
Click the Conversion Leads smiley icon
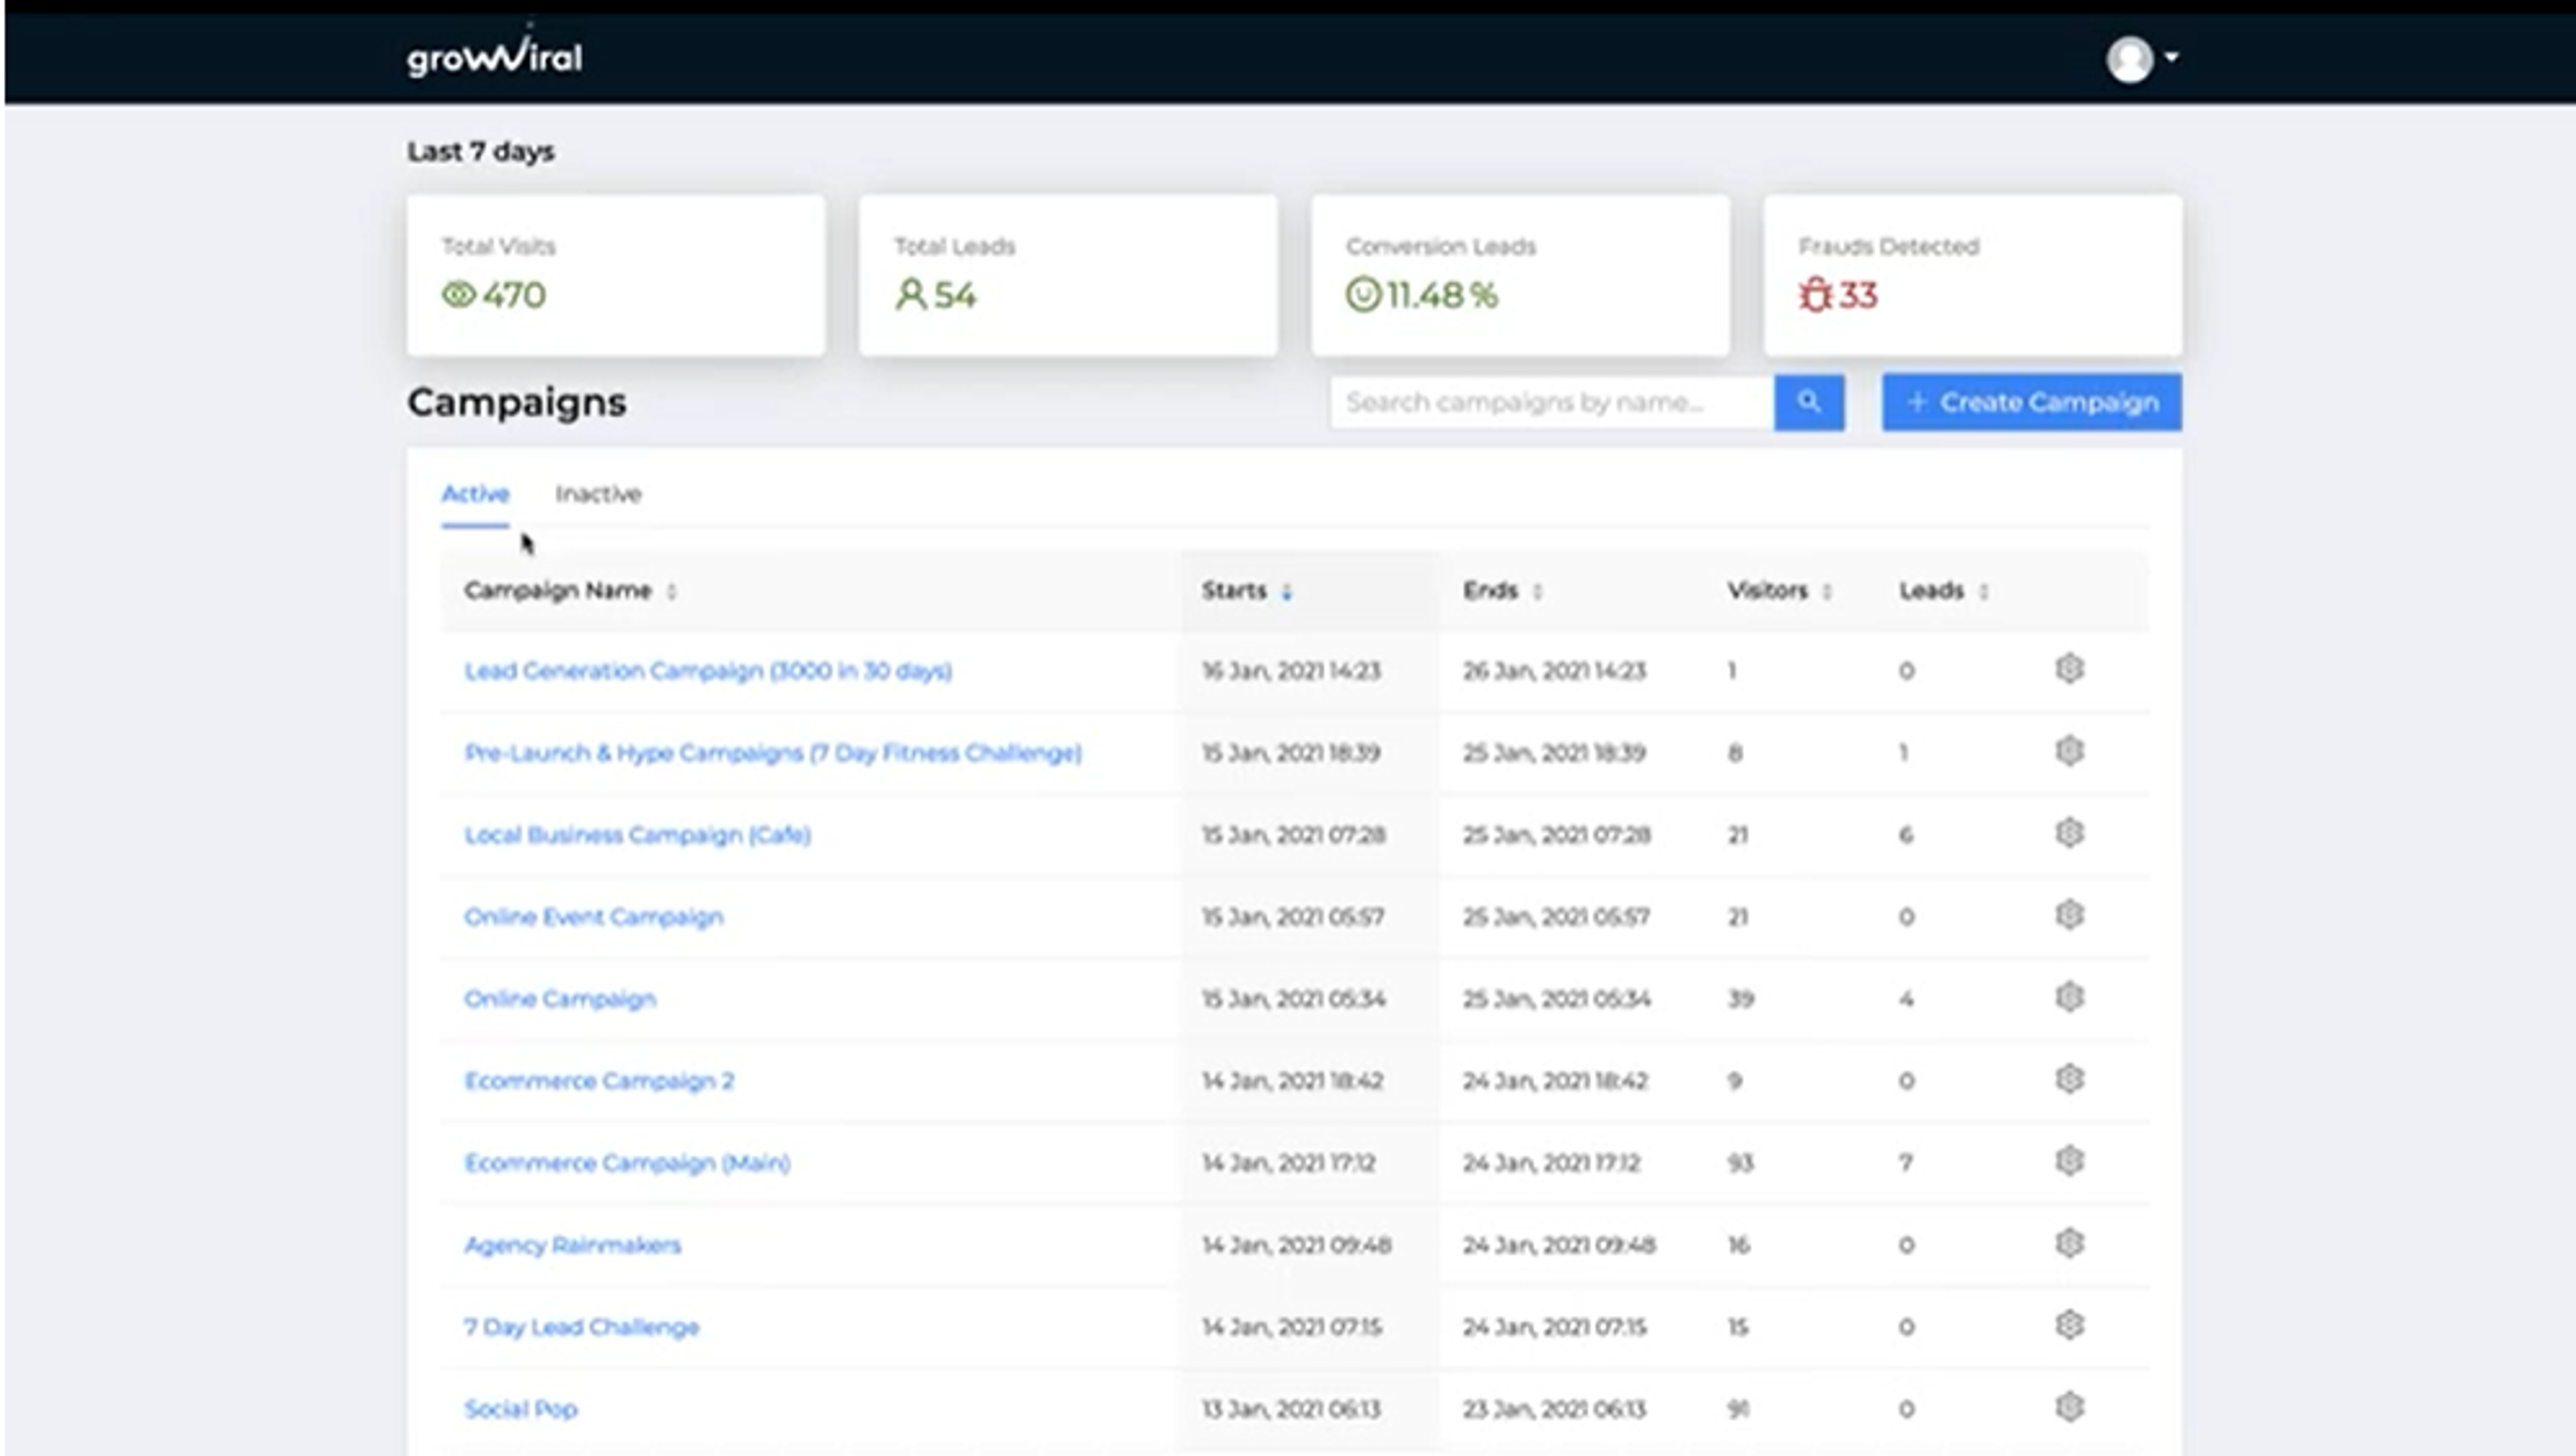(1363, 294)
